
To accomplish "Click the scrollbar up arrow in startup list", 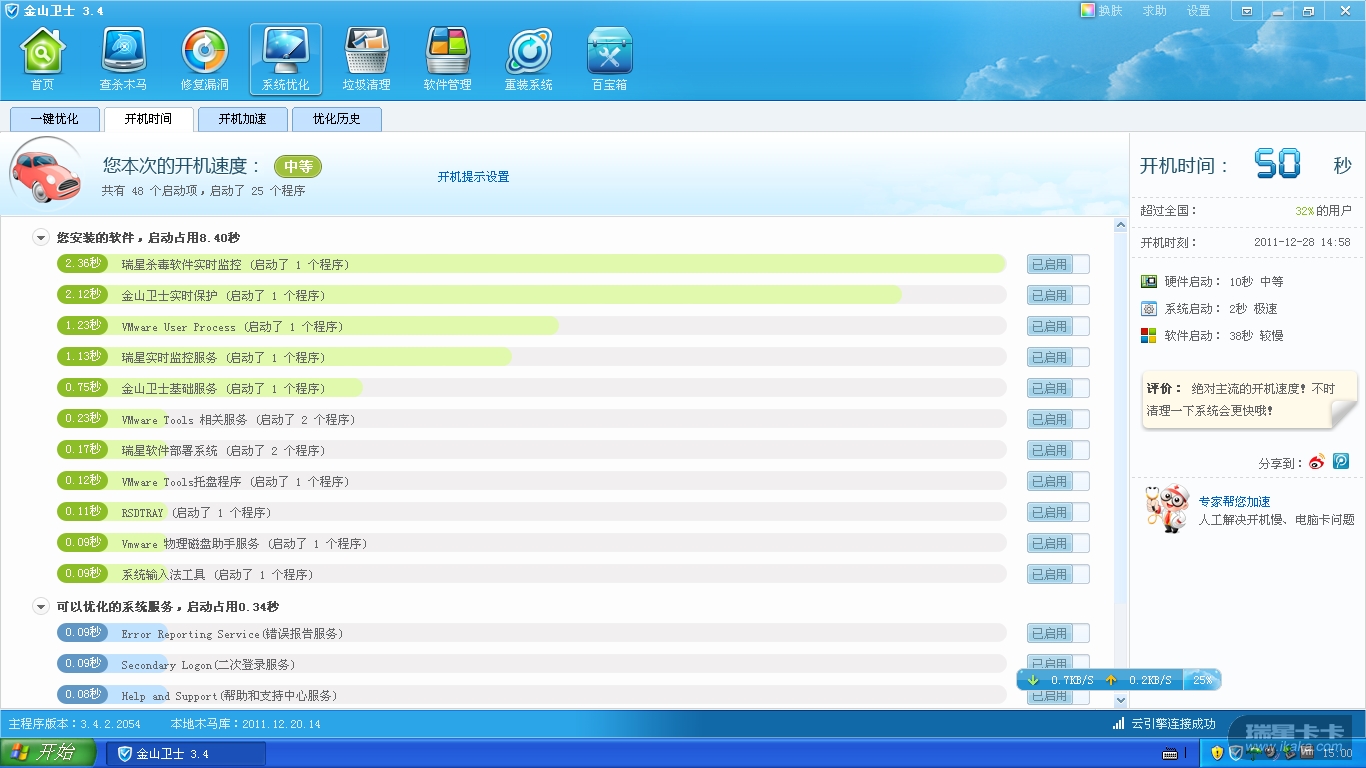I will coord(1121,226).
